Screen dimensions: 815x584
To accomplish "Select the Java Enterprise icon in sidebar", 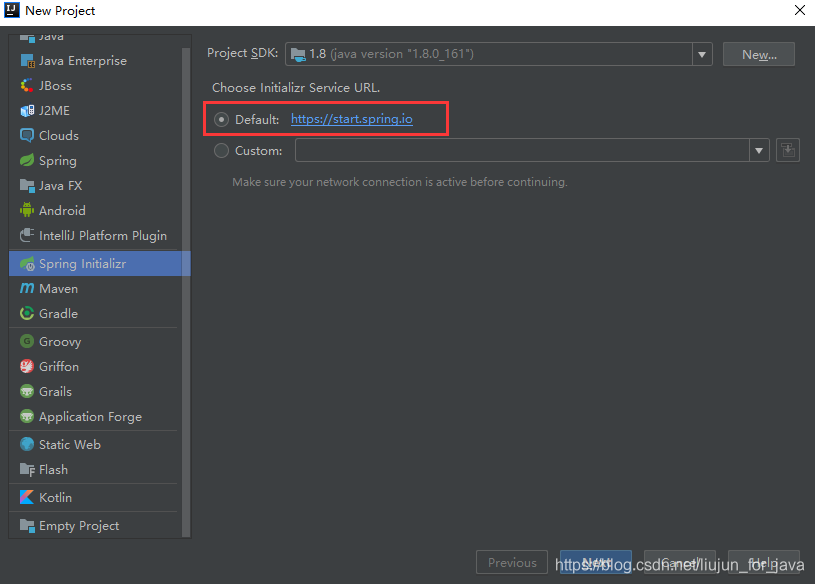I will 27,61.
